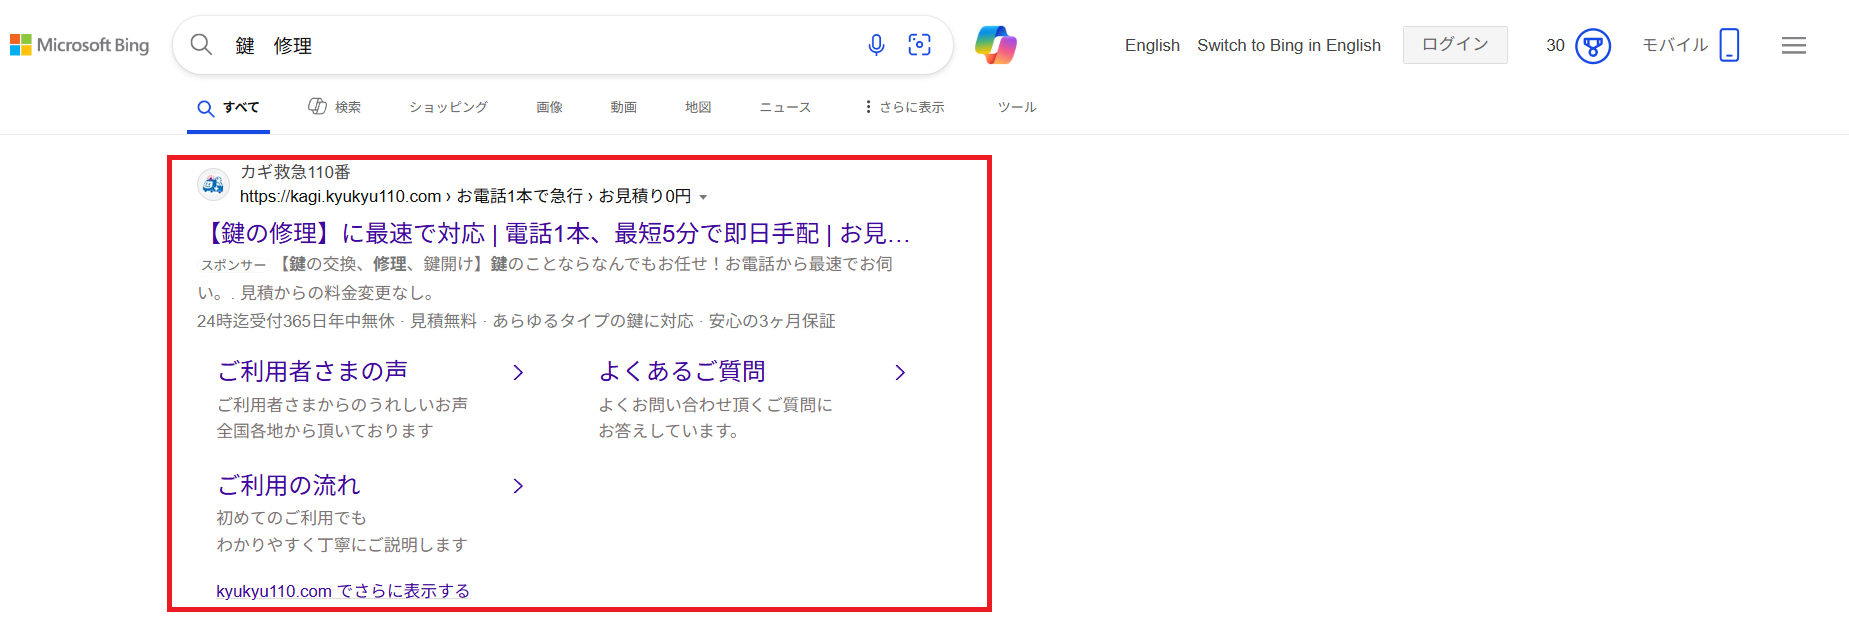This screenshot has height=620, width=1849.
Task: Open the 【鍵の修理】に最速で対応 ad title
Action: coord(554,233)
